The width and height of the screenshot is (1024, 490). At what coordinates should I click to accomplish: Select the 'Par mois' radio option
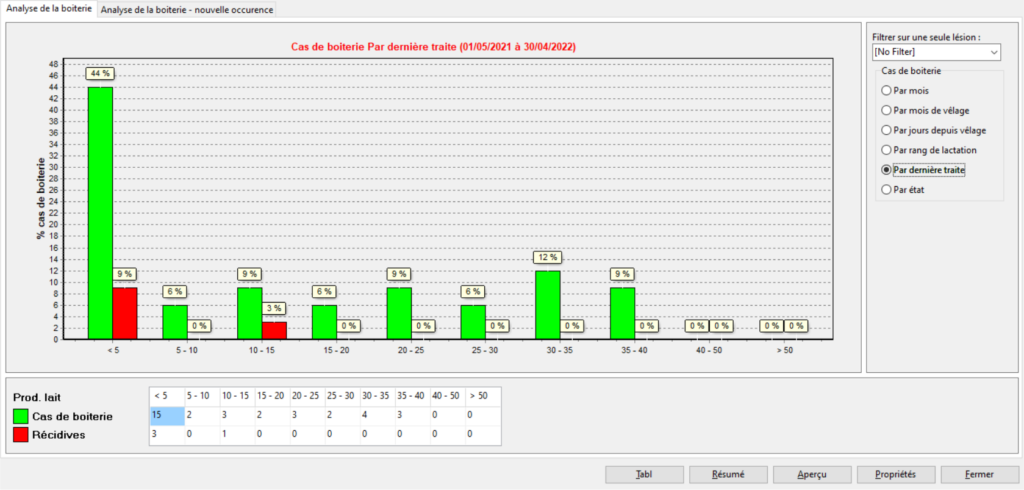pos(886,91)
